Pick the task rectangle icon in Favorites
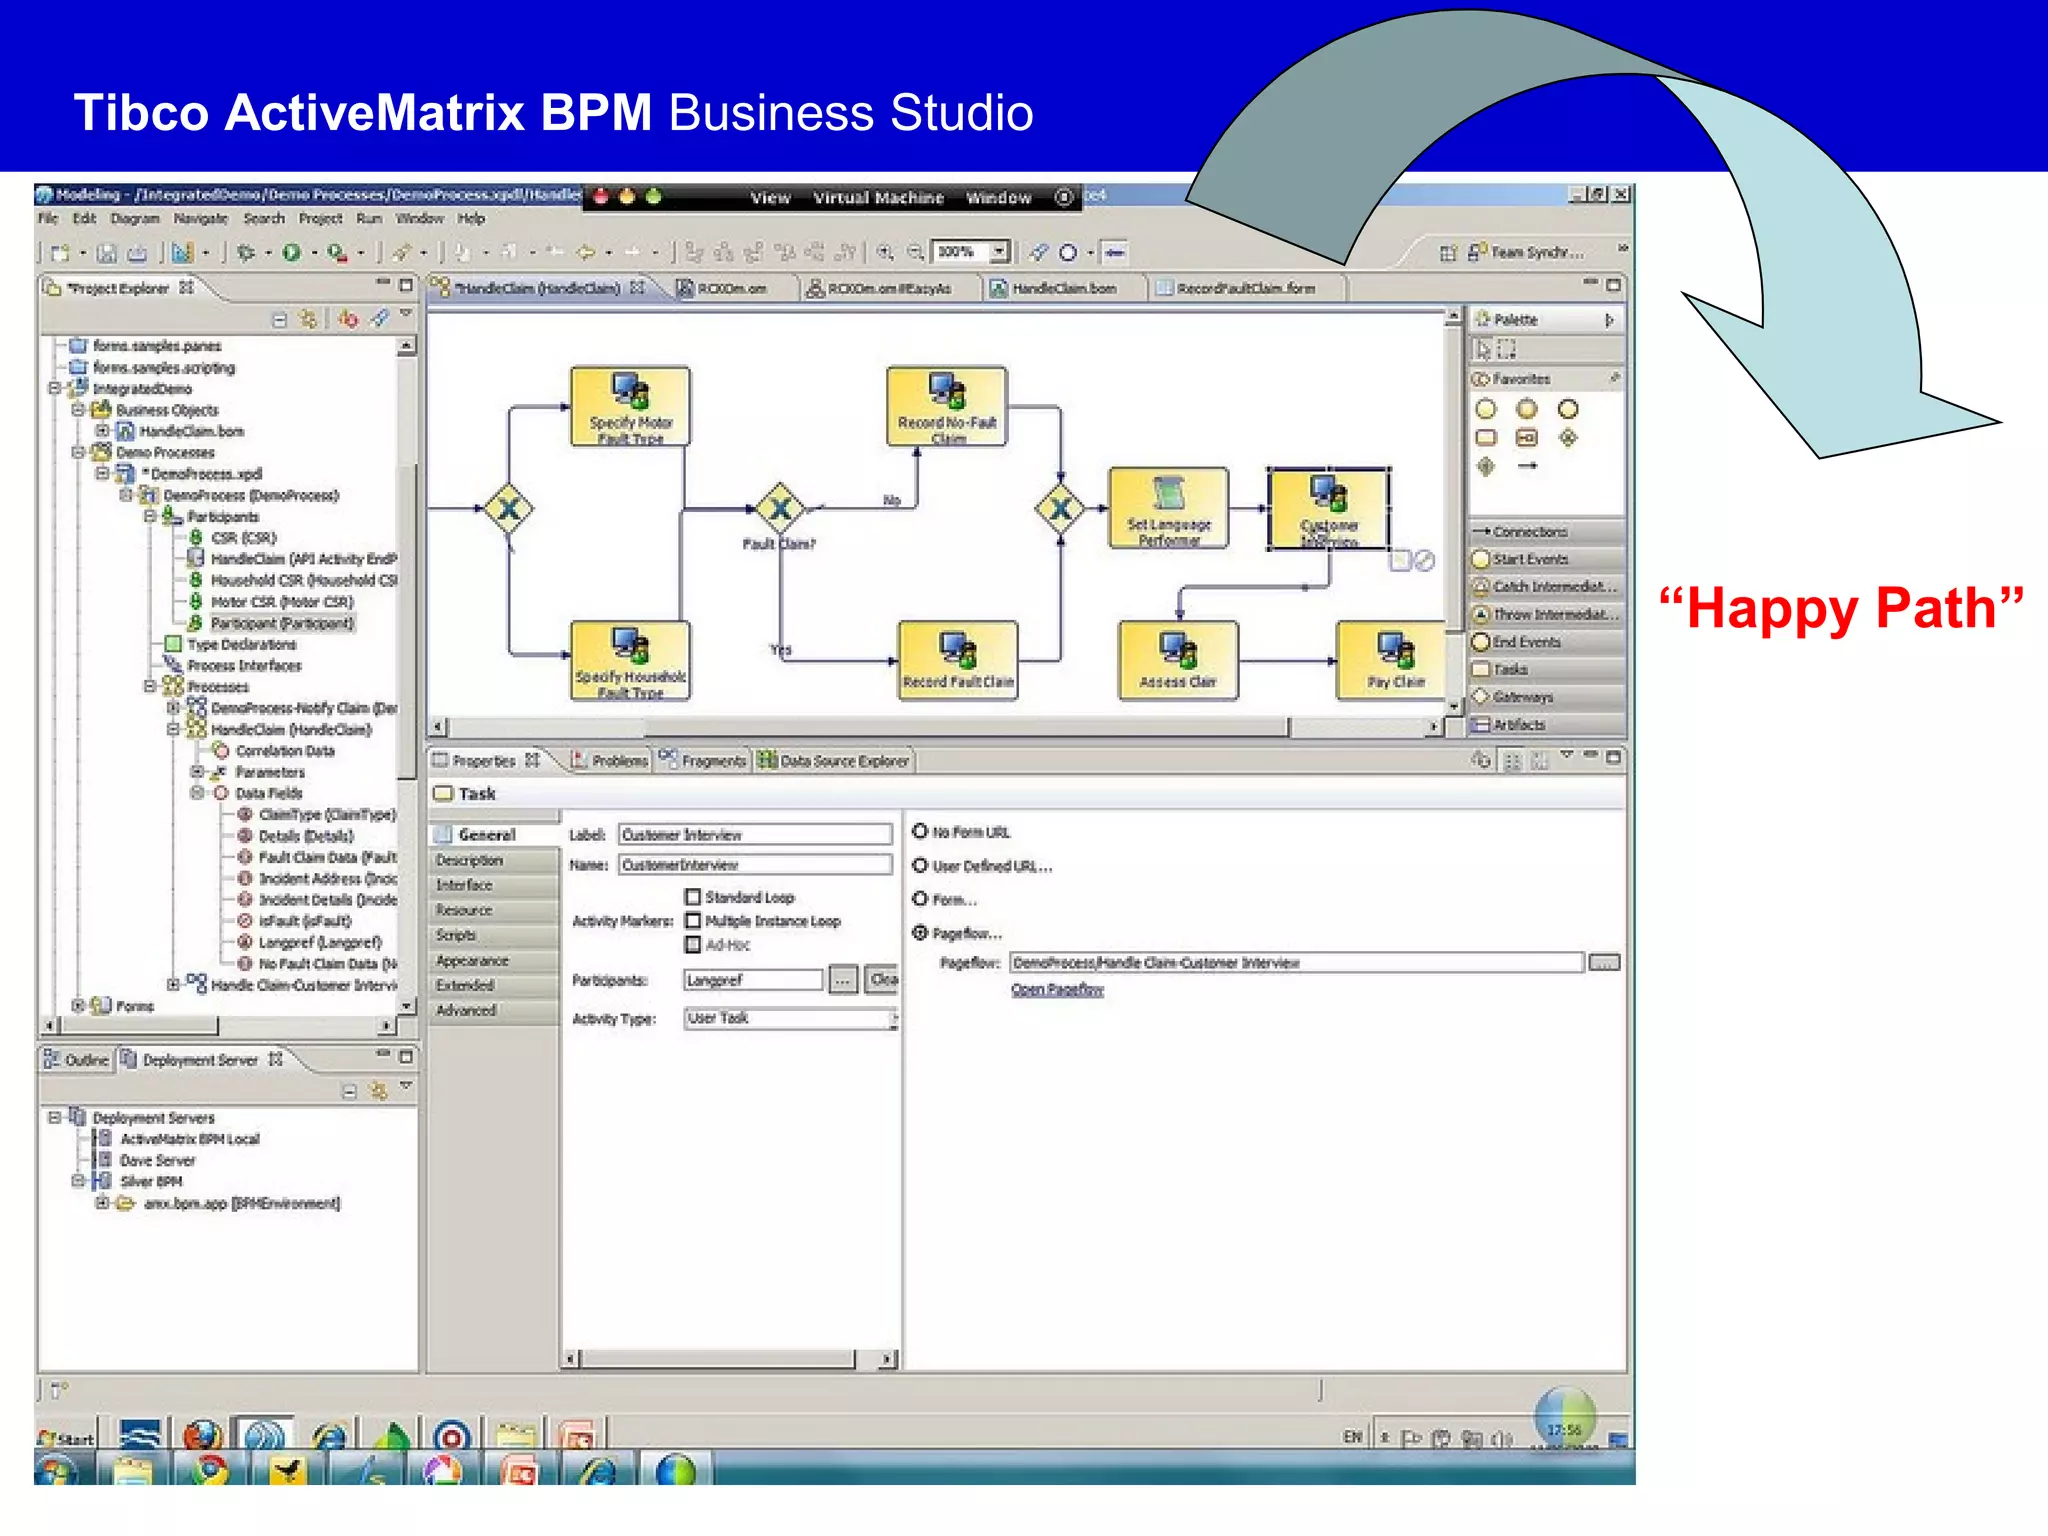2048x1536 pixels. (x=1486, y=438)
